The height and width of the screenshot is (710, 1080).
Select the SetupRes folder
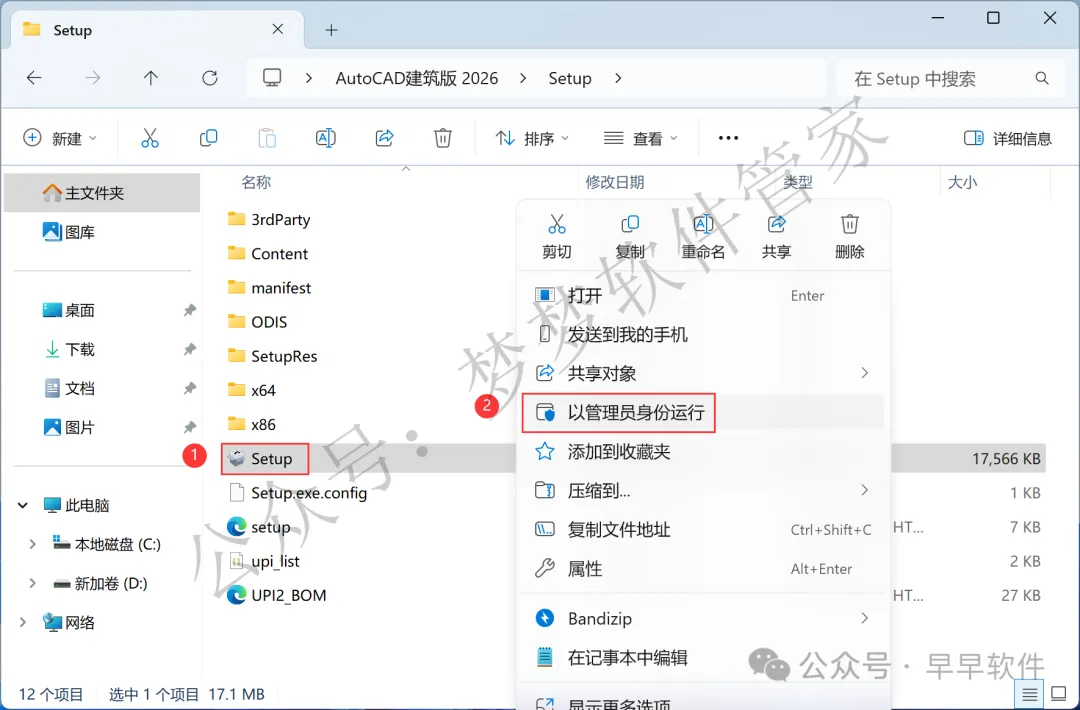[272, 356]
